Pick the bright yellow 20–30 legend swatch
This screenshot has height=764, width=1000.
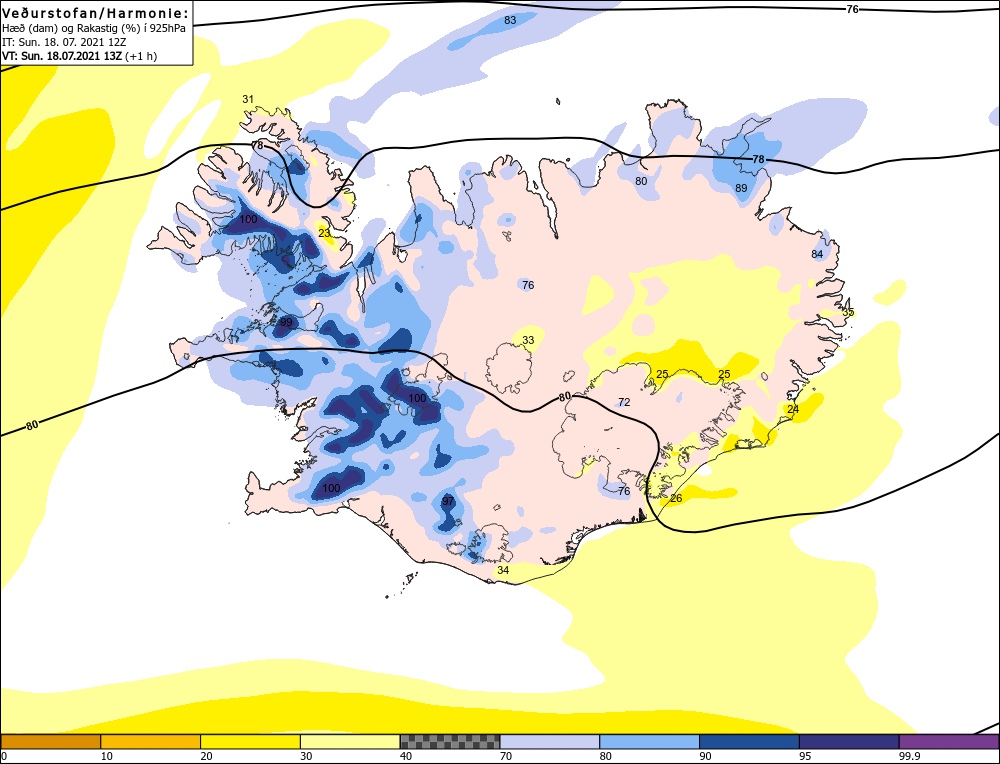tap(250, 741)
